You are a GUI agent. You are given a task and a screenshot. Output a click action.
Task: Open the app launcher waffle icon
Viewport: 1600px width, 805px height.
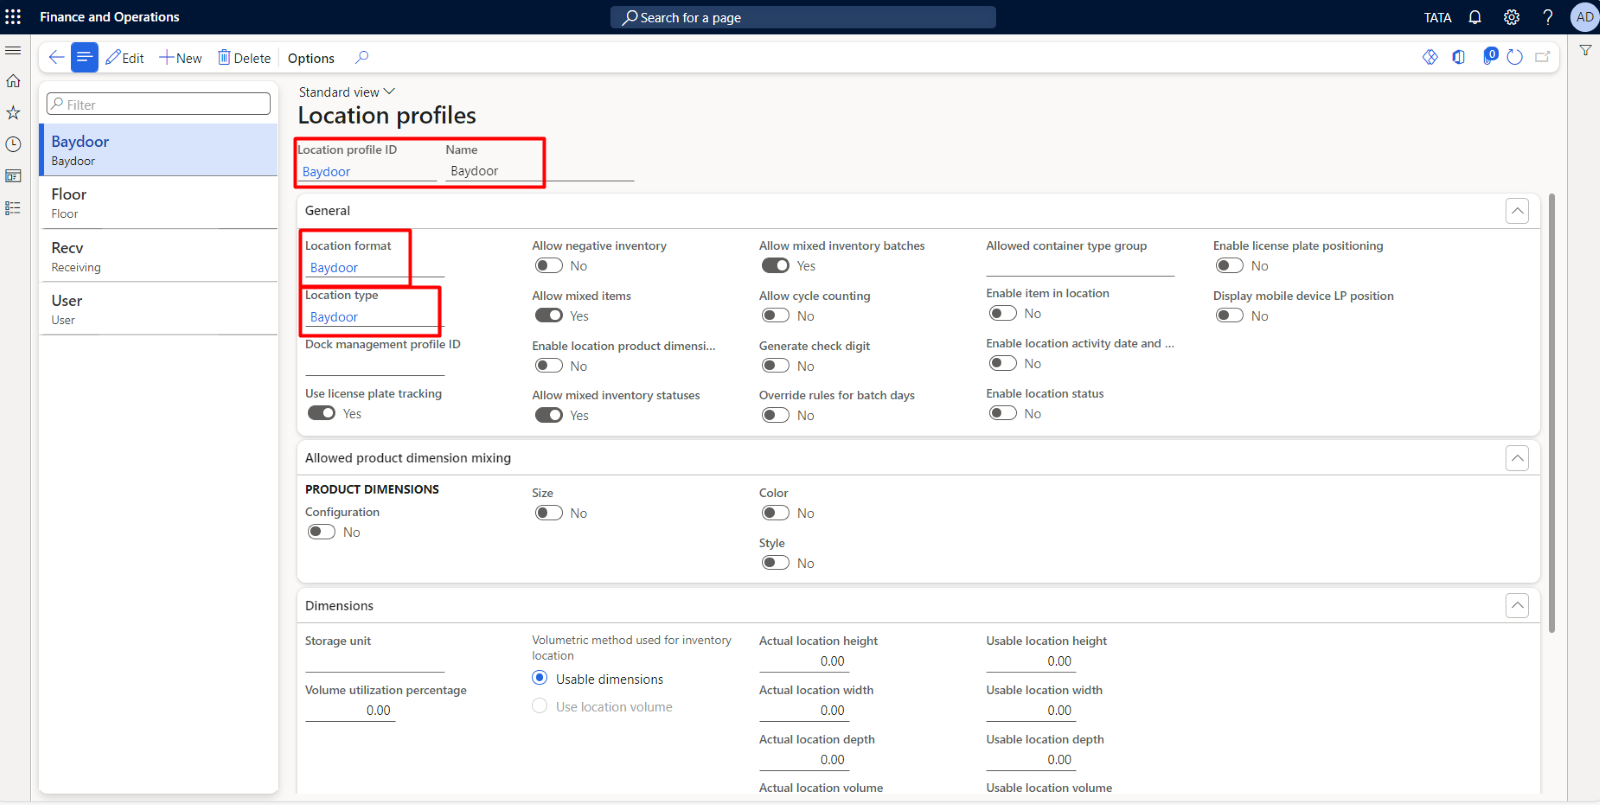[x=13, y=17]
